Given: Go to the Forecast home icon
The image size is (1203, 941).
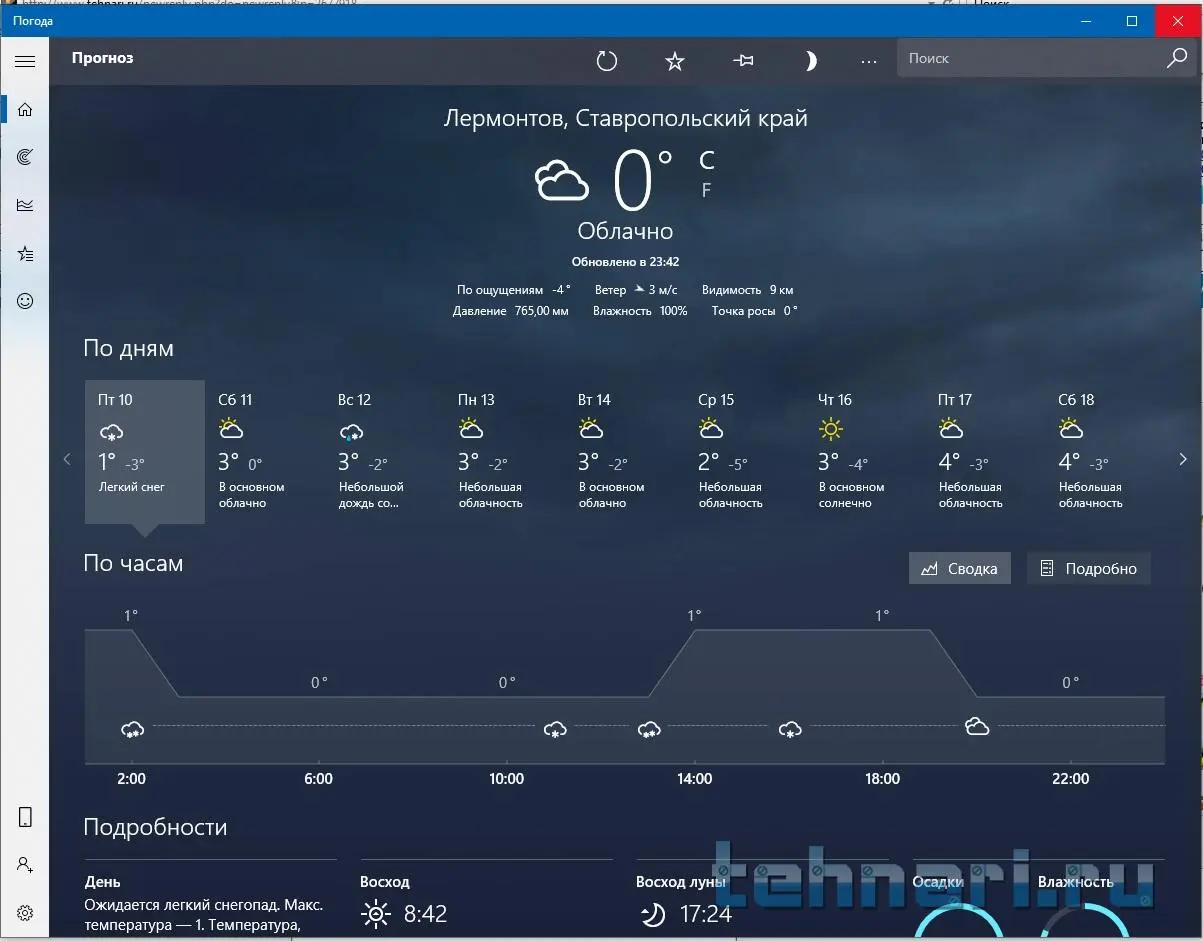Looking at the screenshot, I should 25,109.
